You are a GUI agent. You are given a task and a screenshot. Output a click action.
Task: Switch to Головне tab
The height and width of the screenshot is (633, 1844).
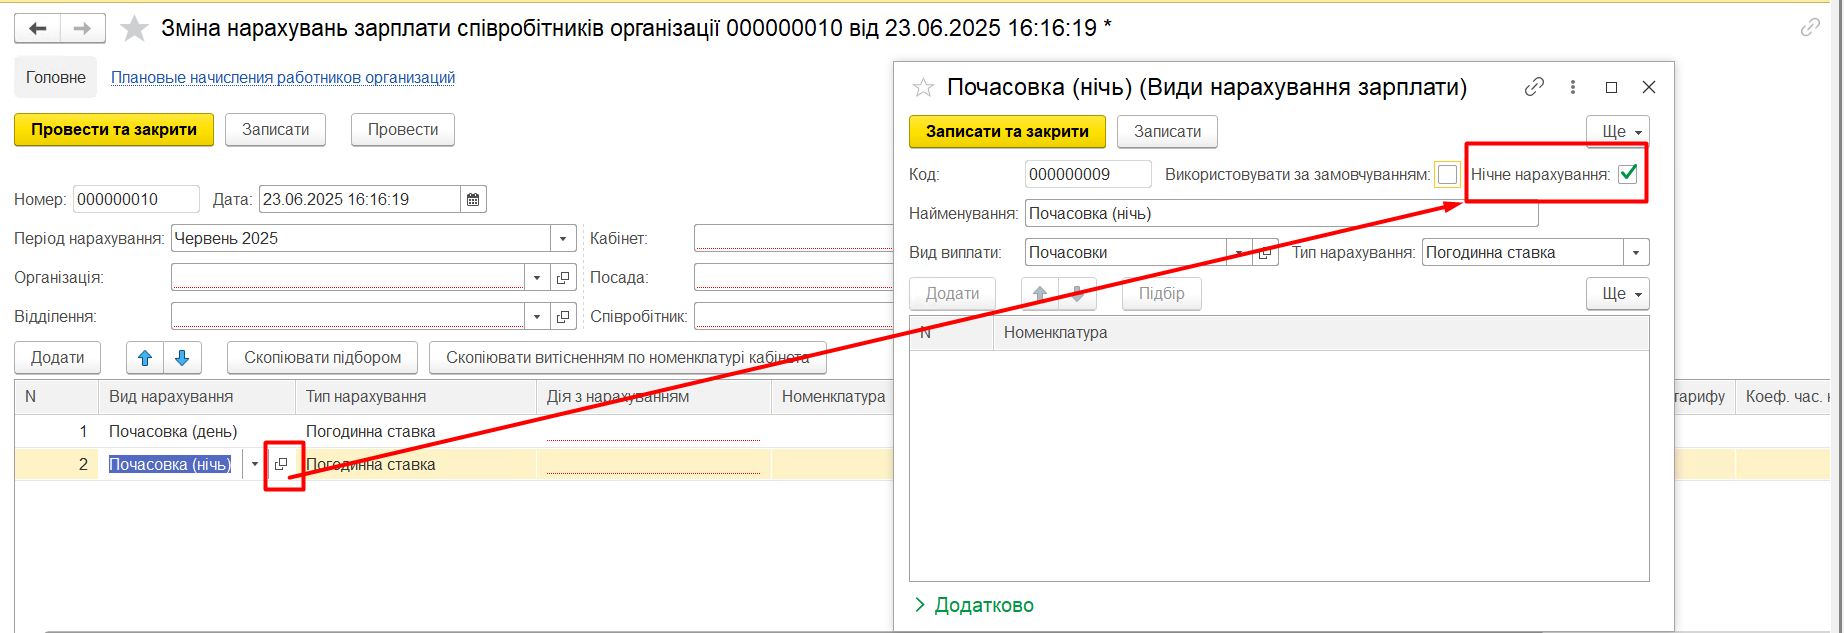pyautogui.click(x=56, y=78)
